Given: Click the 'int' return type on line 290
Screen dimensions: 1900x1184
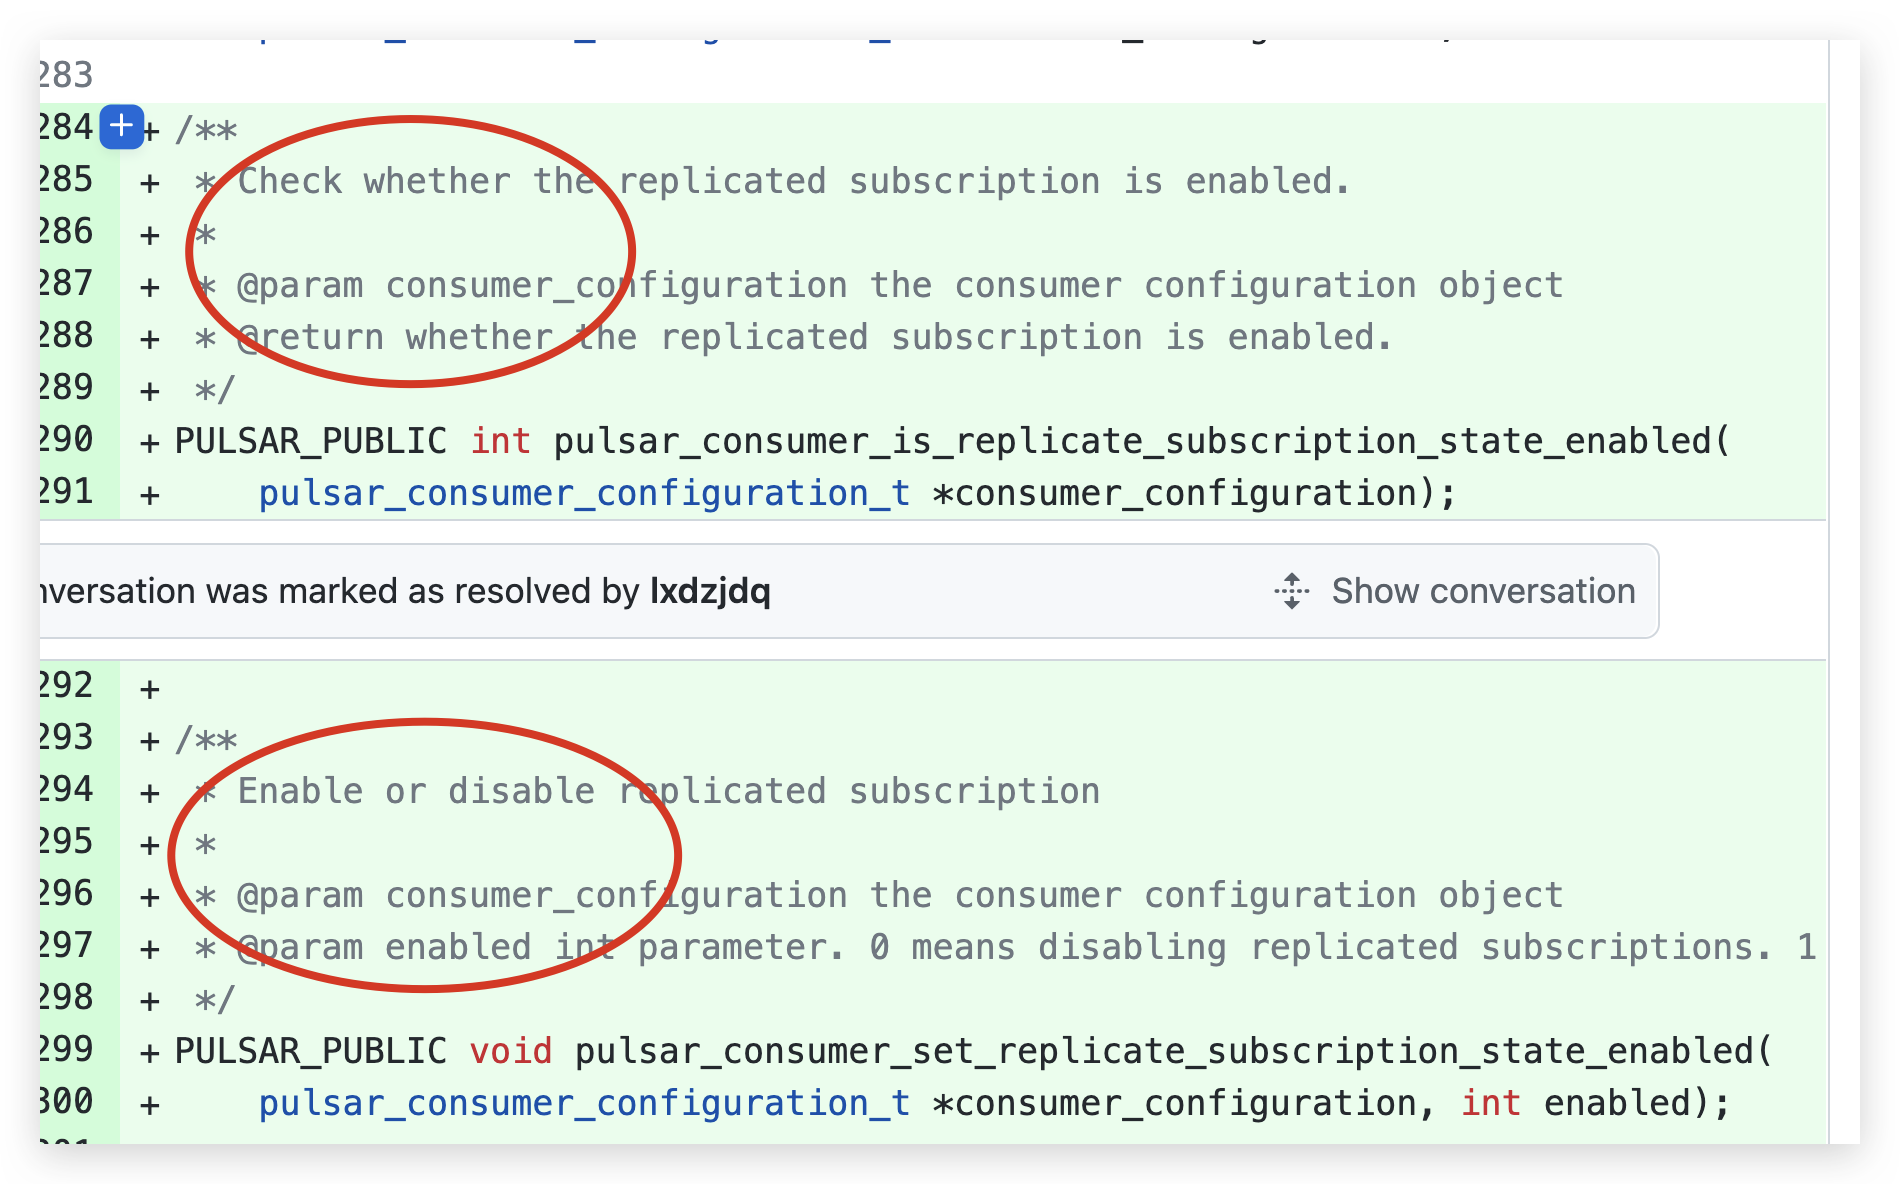Looking at the screenshot, I should (501, 442).
